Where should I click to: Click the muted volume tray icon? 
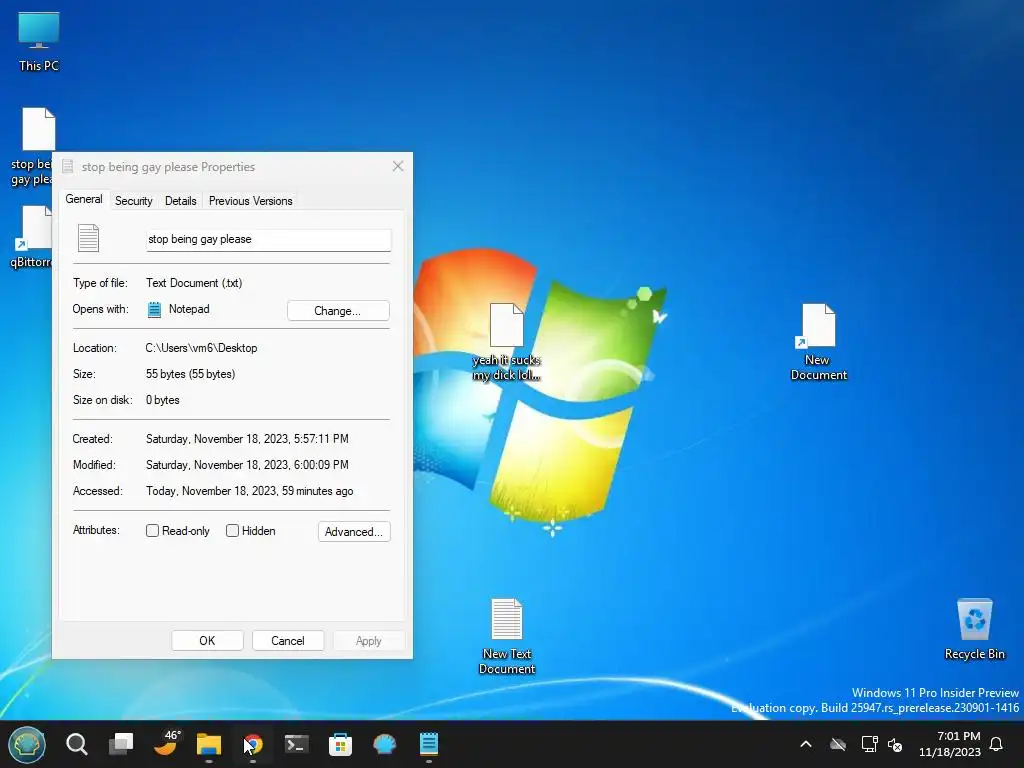coord(895,744)
